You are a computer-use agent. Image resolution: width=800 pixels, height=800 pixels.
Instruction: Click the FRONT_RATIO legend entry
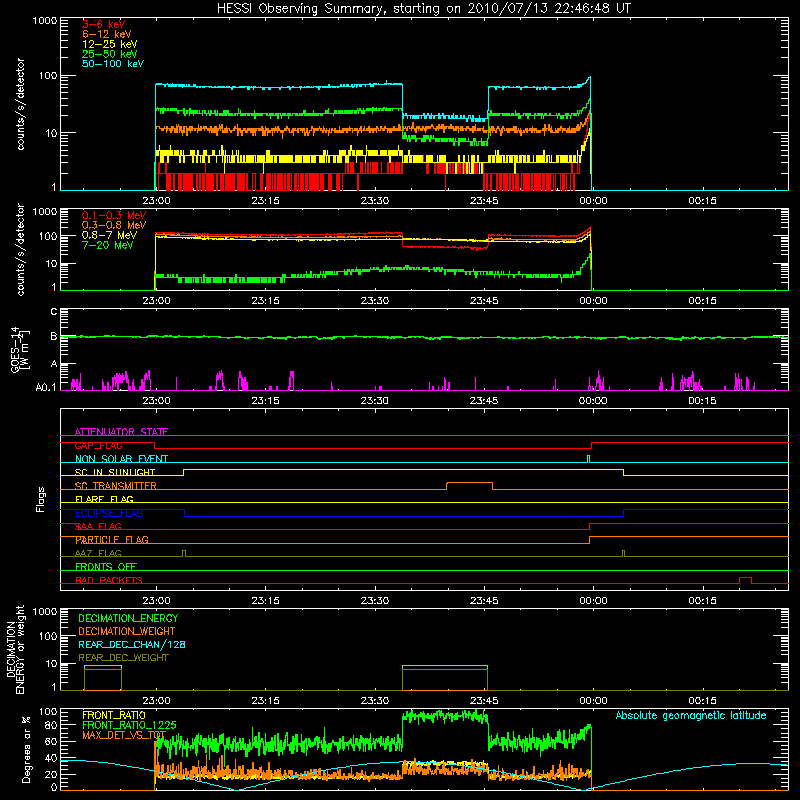tap(114, 715)
